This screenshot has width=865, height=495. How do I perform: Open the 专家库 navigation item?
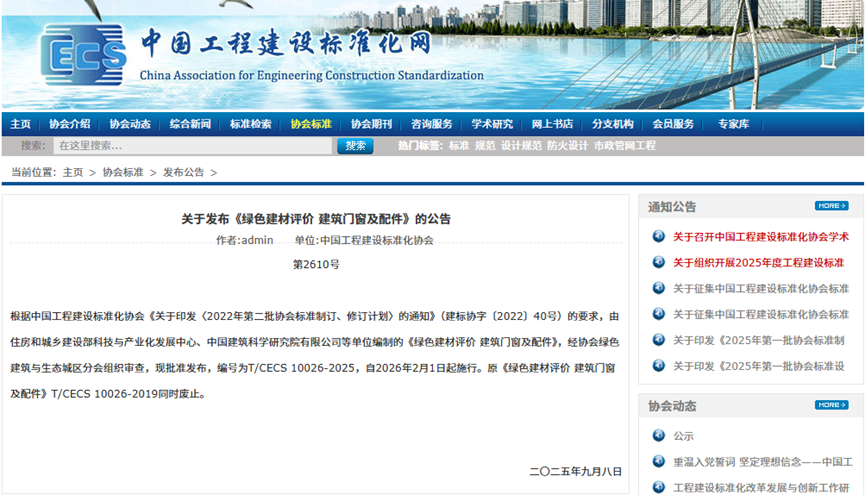(x=733, y=124)
